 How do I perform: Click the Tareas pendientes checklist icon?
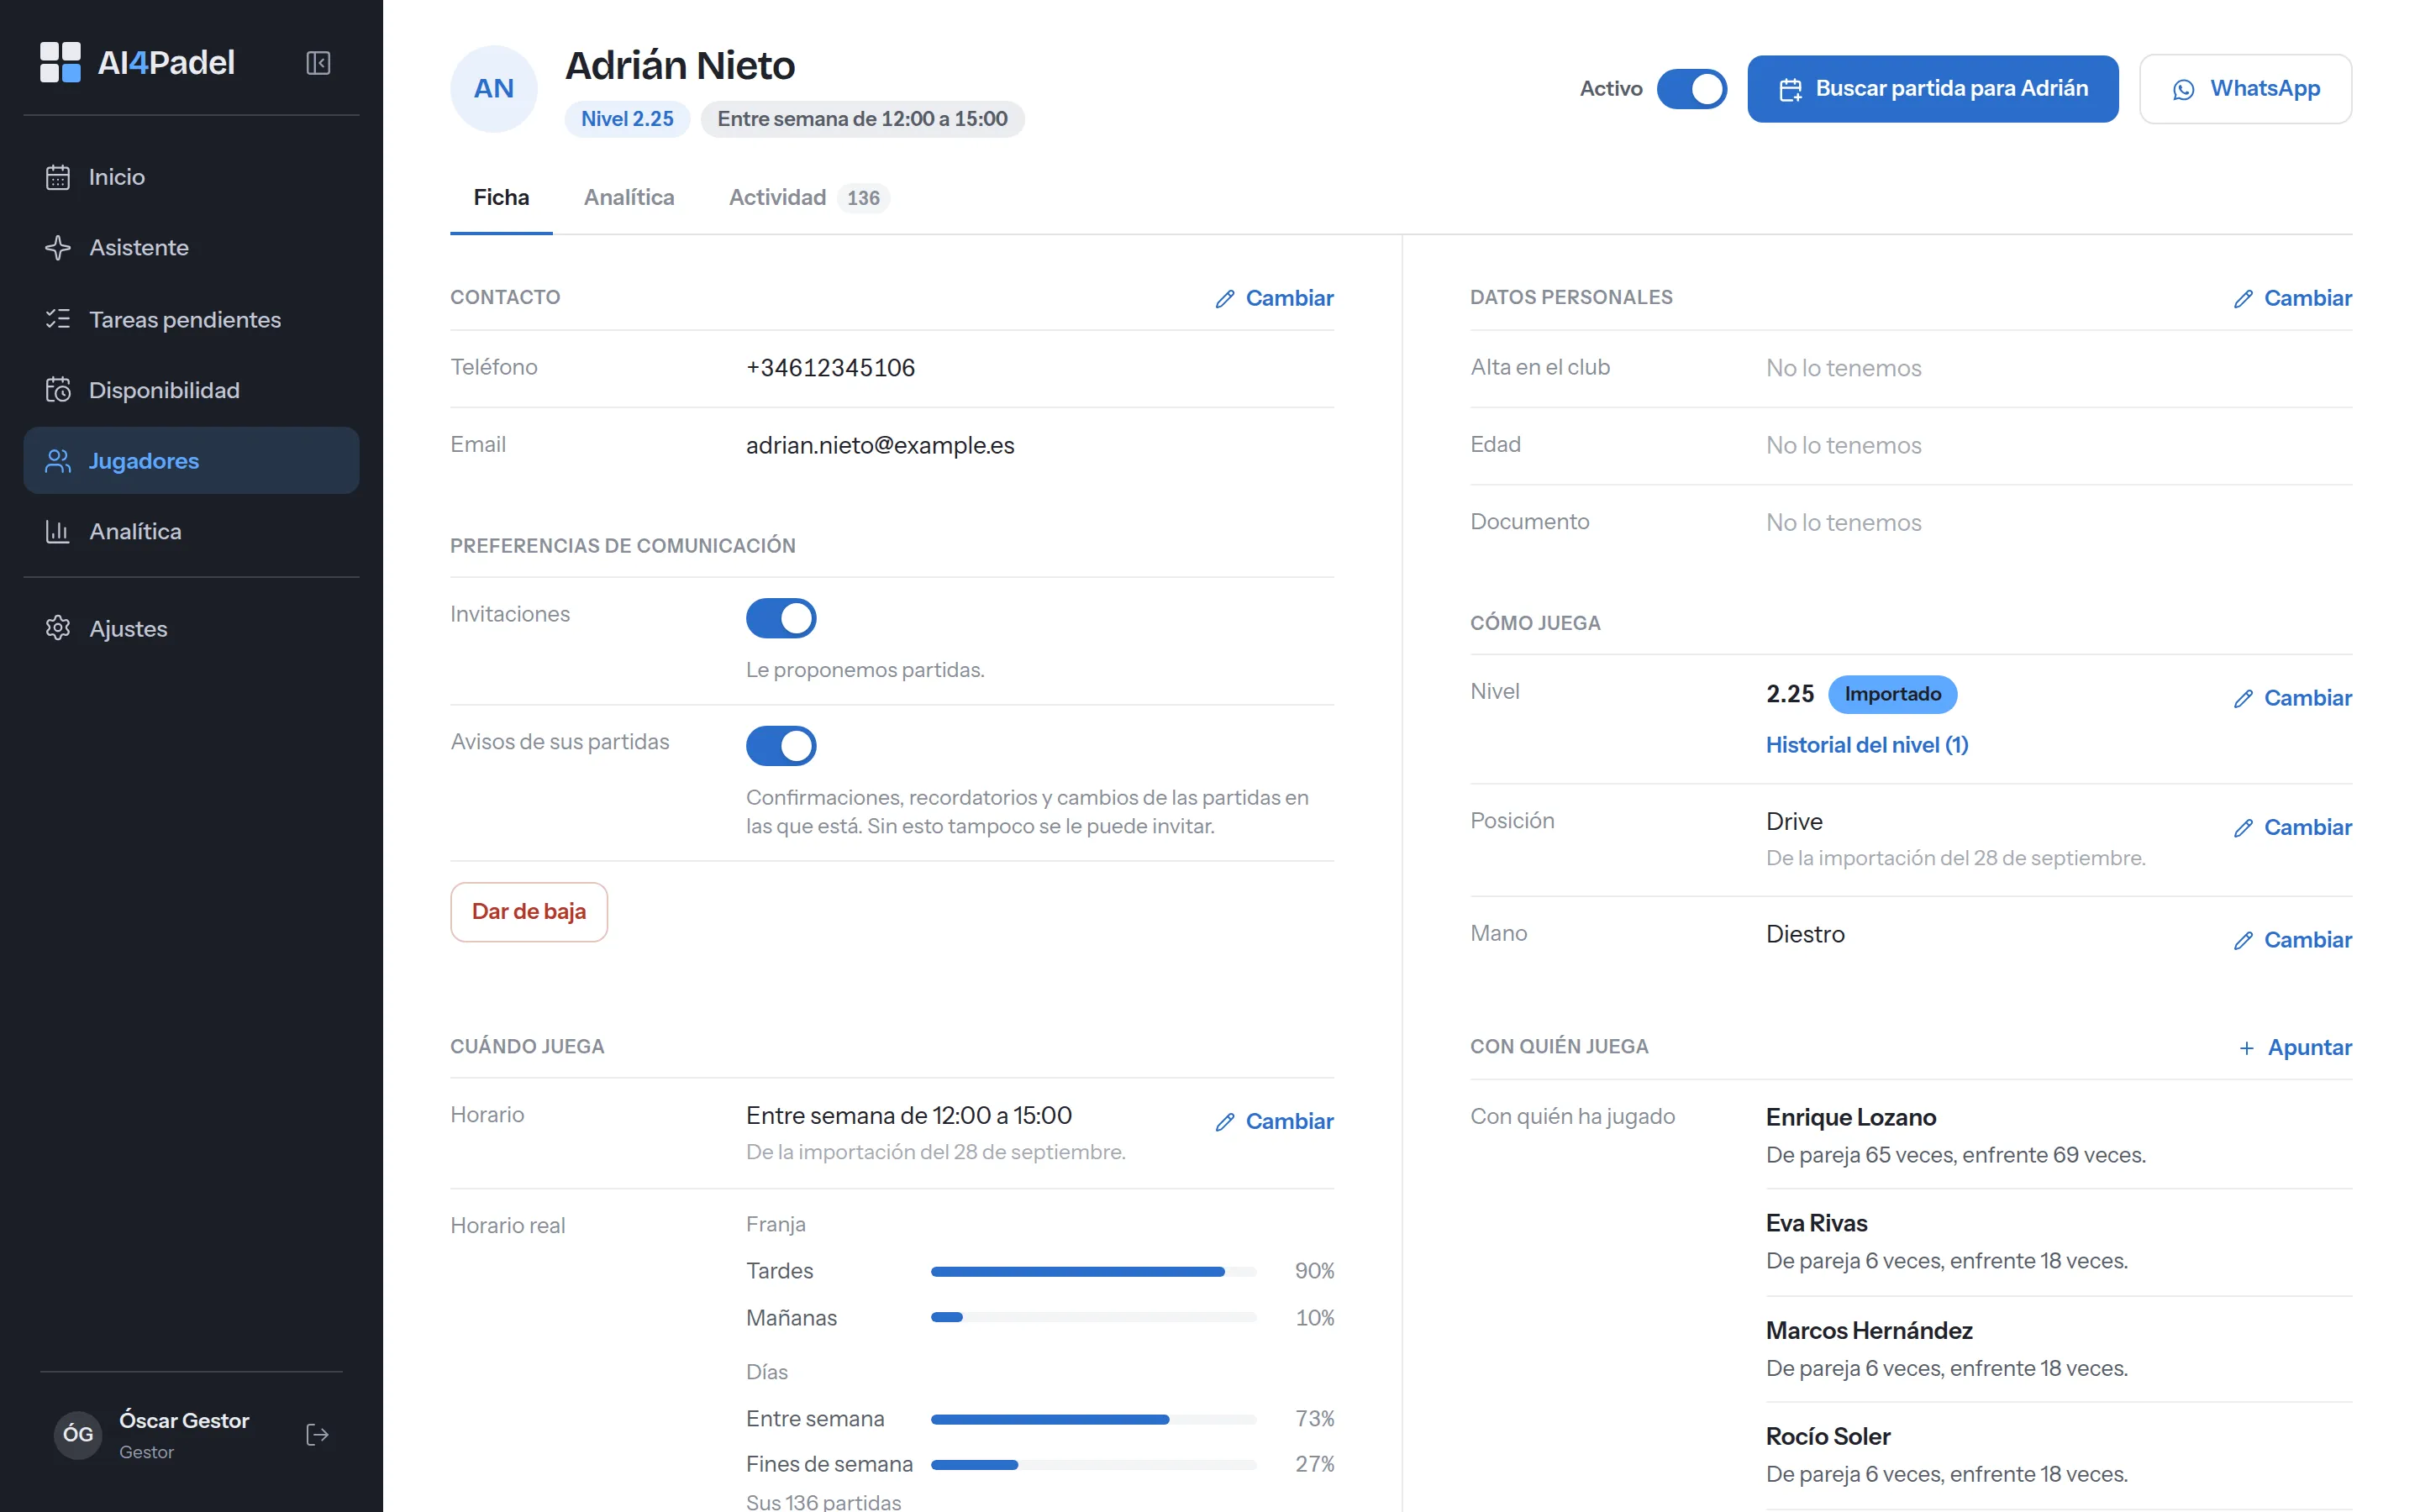[x=58, y=319]
